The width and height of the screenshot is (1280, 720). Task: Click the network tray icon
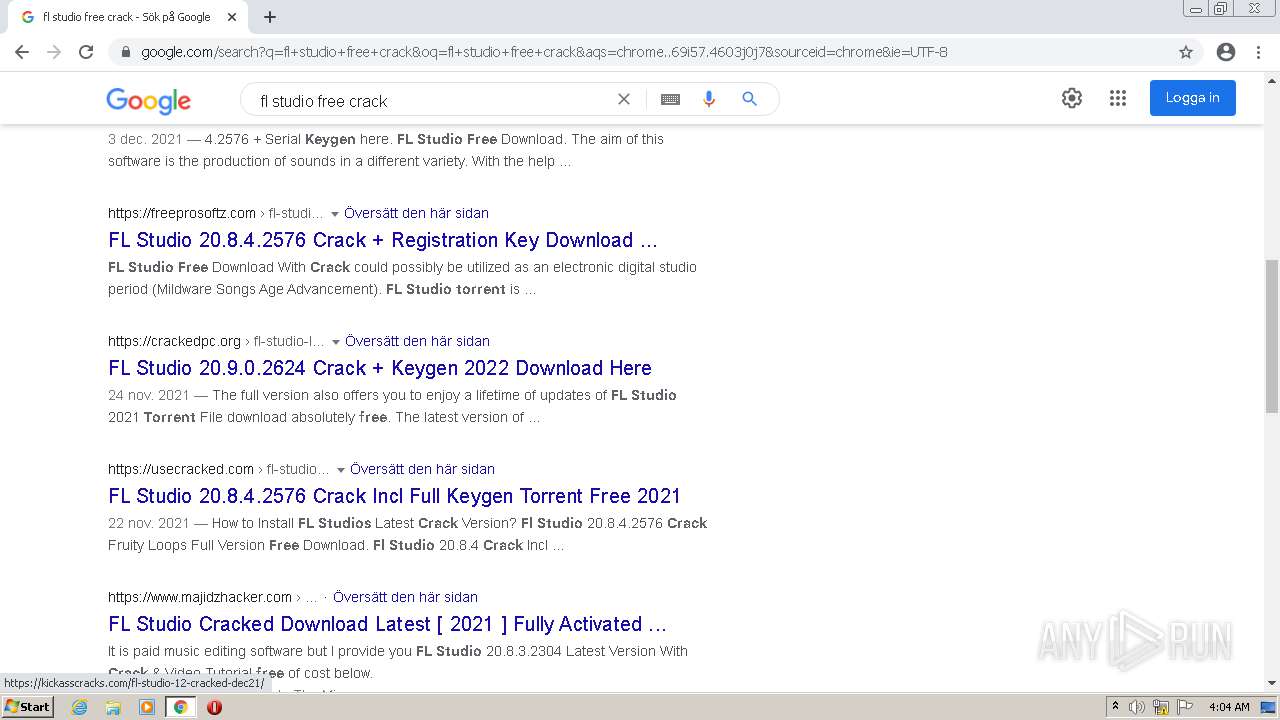point(1161,707)
